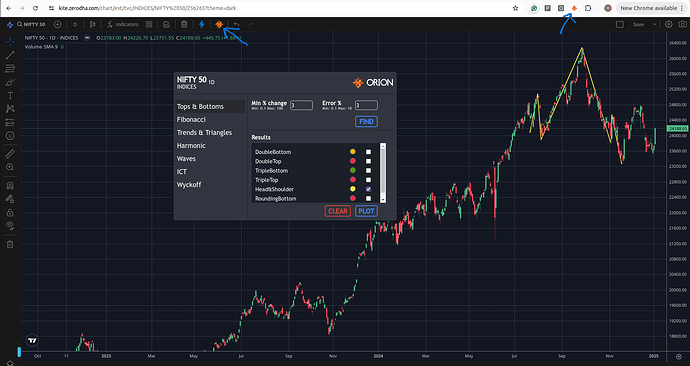Check the TripleBottom checkbox

pyautogui.click(x=368, y=170)
